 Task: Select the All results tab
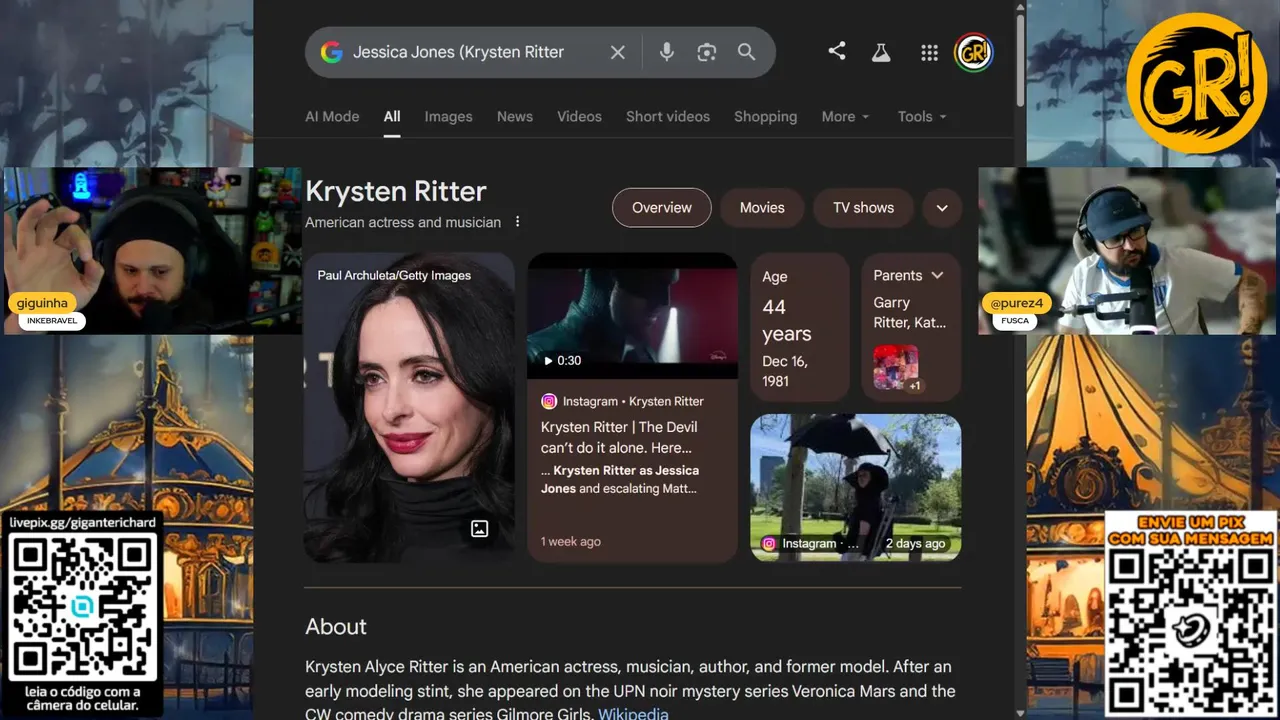392,116
